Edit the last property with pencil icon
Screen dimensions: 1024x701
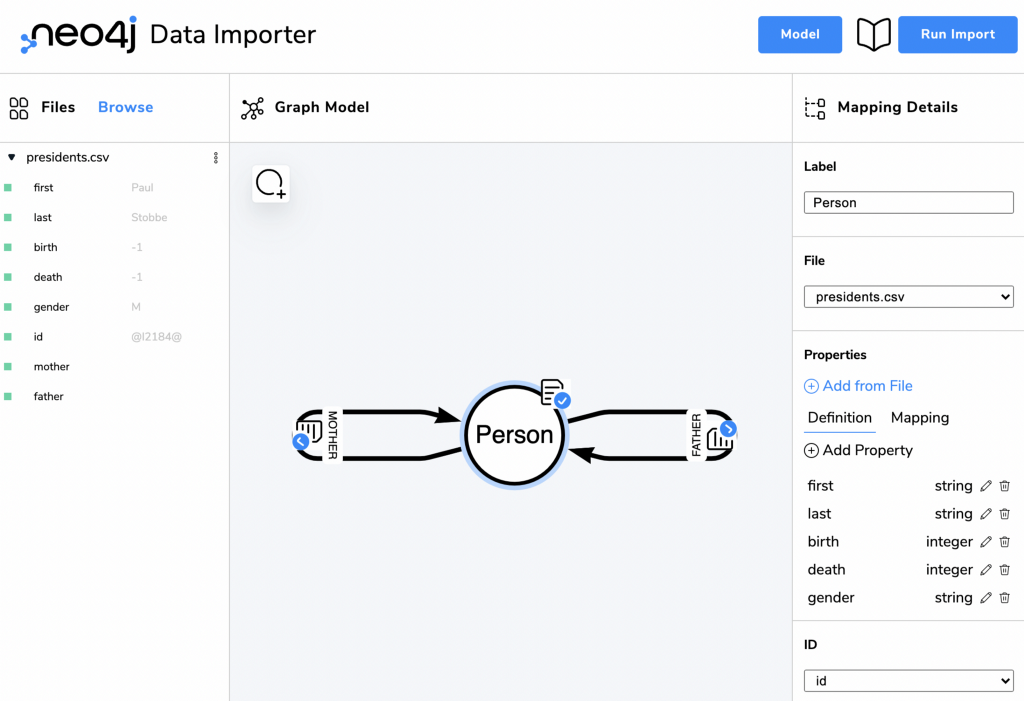[x=986, y=514]
